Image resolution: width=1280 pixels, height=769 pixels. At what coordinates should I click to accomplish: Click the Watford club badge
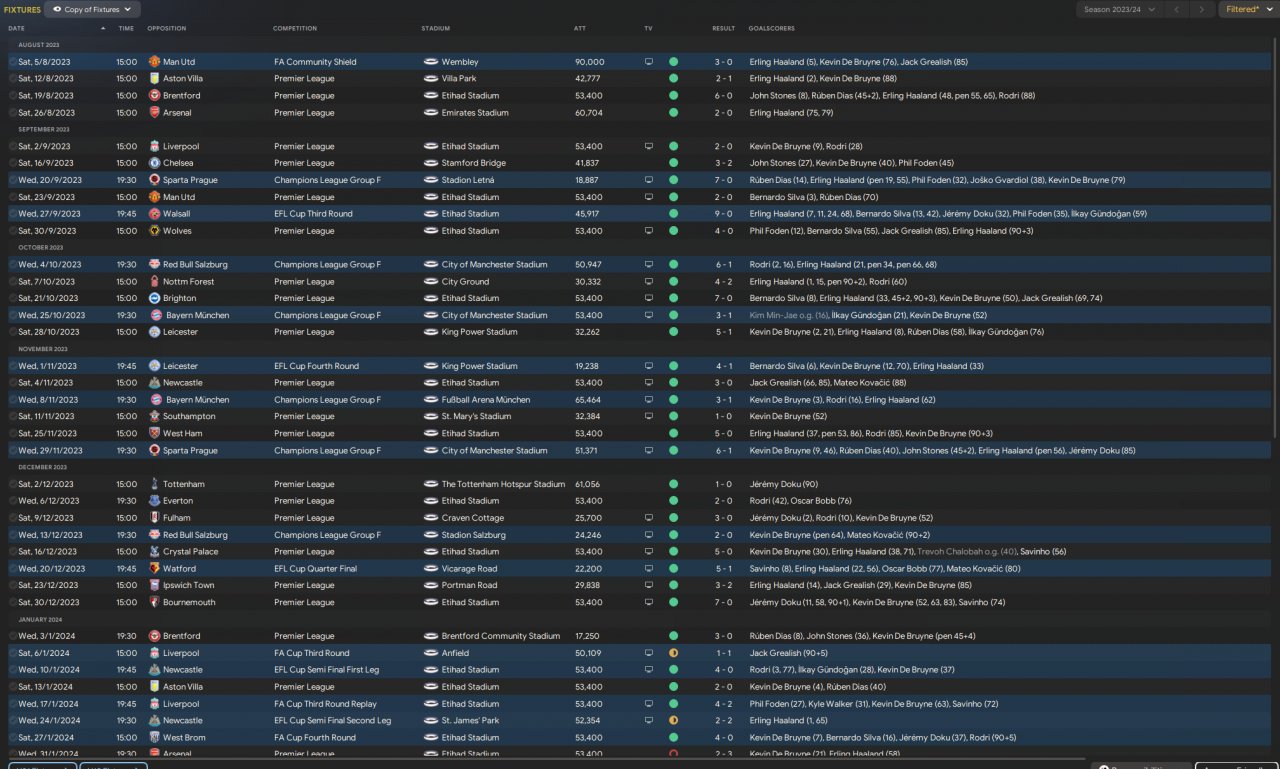[x=154, y=569]
